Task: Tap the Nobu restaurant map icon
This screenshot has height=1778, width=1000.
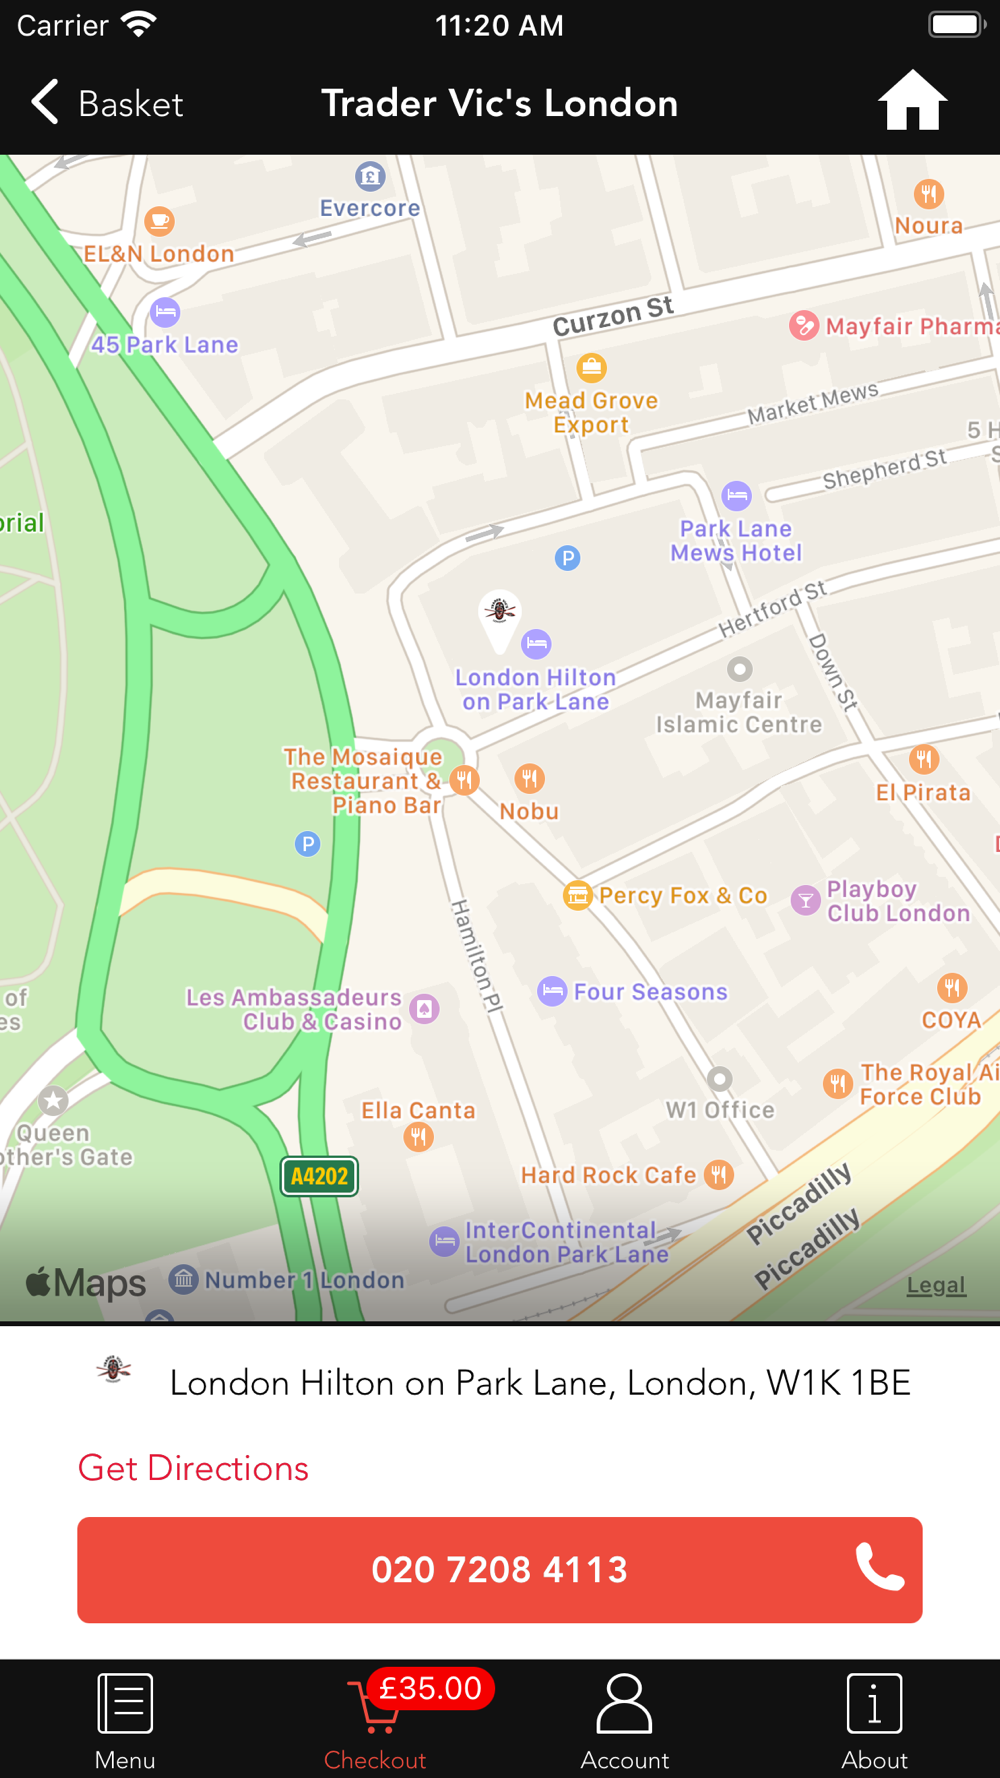Action: click(529, 777)
